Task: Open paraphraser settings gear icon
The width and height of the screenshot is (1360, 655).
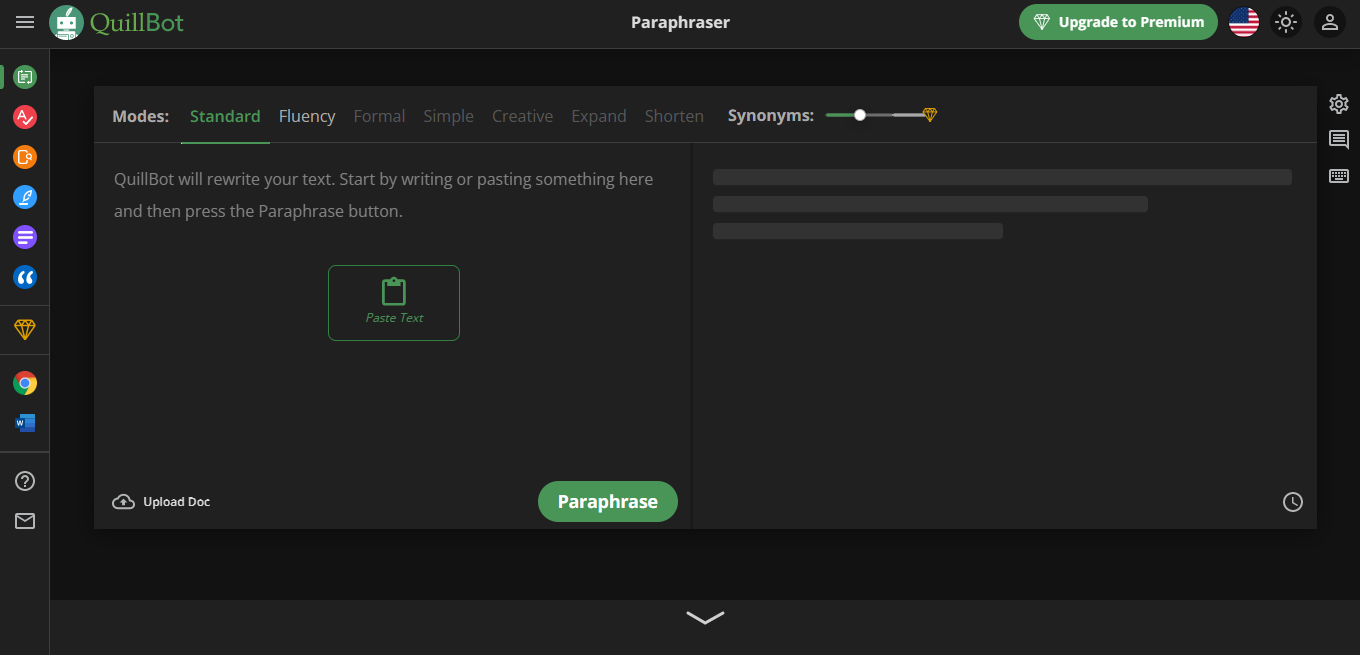Action: coord(1339,104)
